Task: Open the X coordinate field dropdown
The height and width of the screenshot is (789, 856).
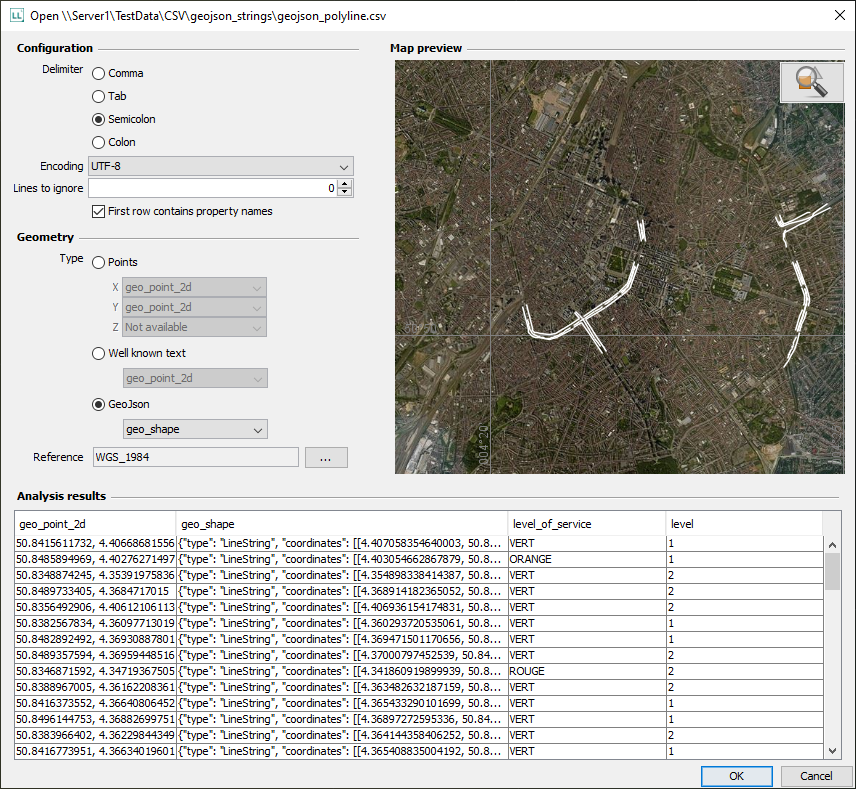Action: click(x=194, y=287)
